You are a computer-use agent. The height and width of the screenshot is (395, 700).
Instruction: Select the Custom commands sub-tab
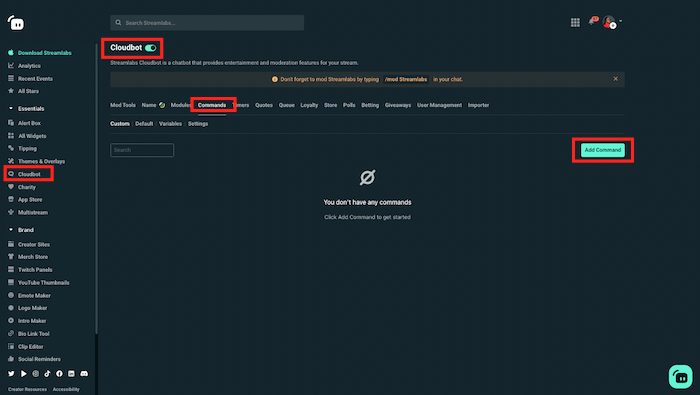pos(120,124)
